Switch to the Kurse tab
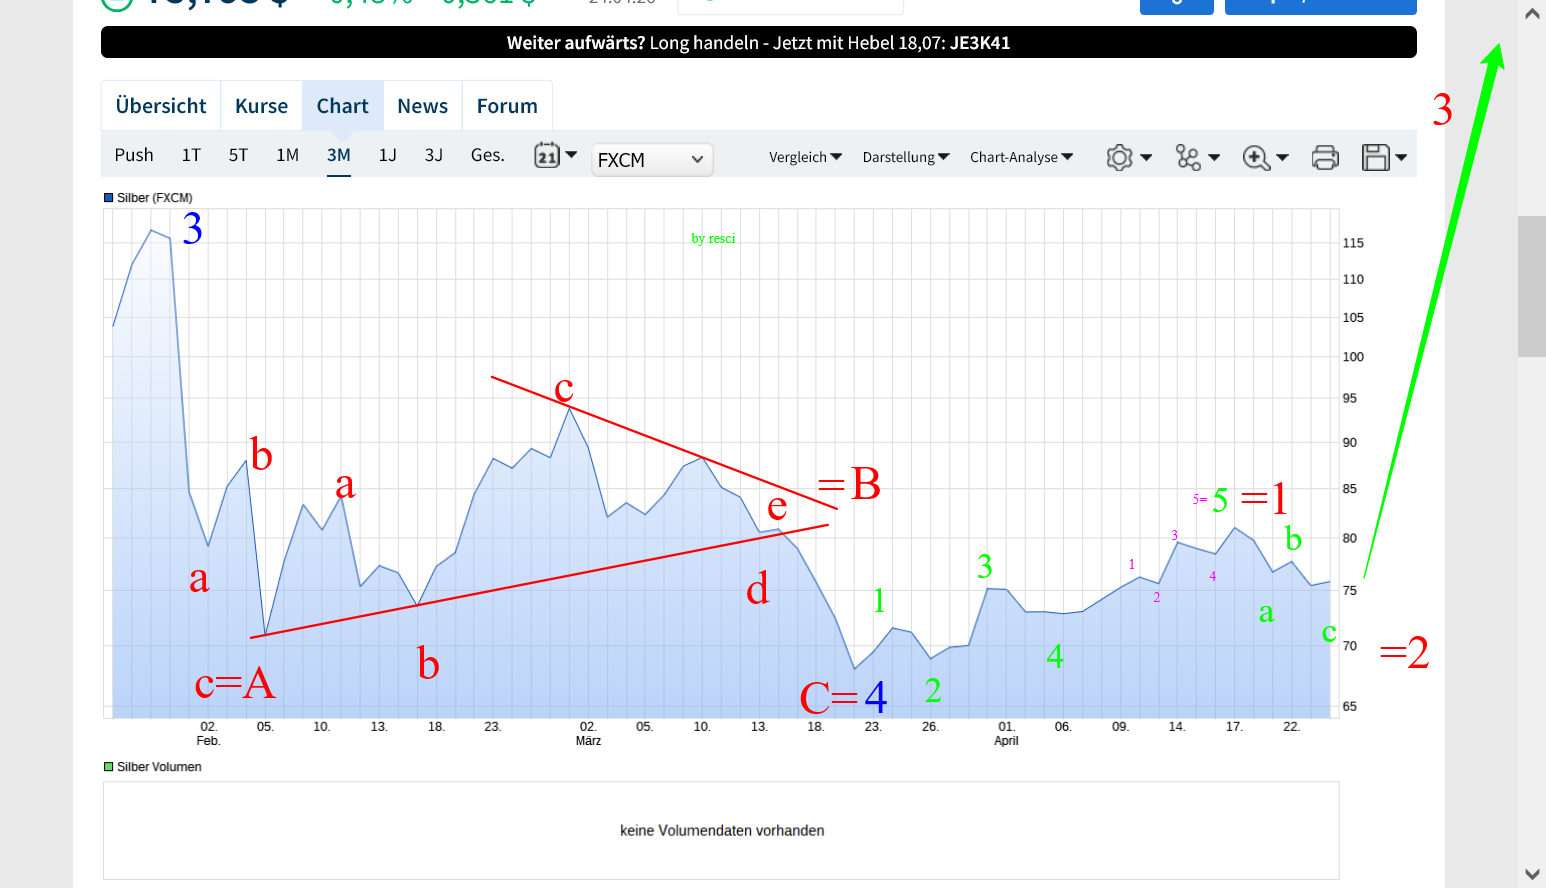Viewport: 1546px width, 888px height. (x=262, y=106)
